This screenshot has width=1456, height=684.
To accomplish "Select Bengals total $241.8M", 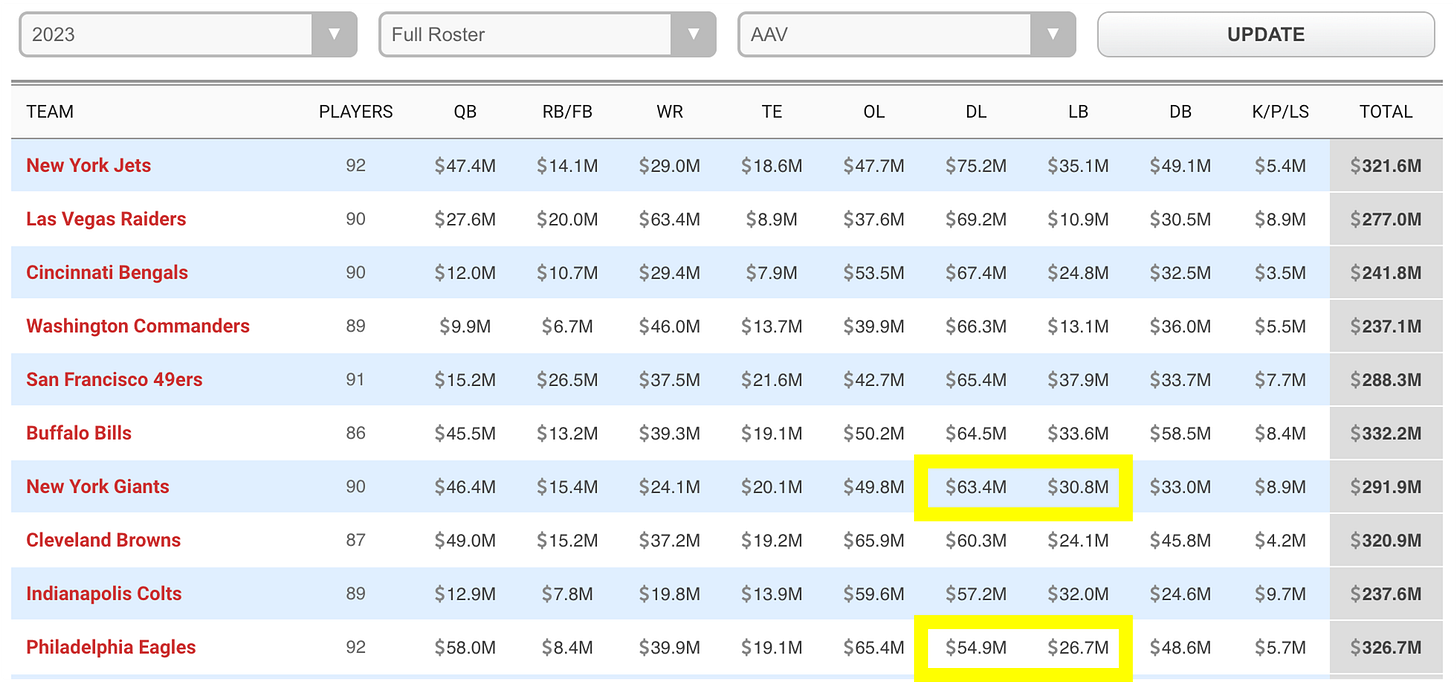I will coord(1386,273).
